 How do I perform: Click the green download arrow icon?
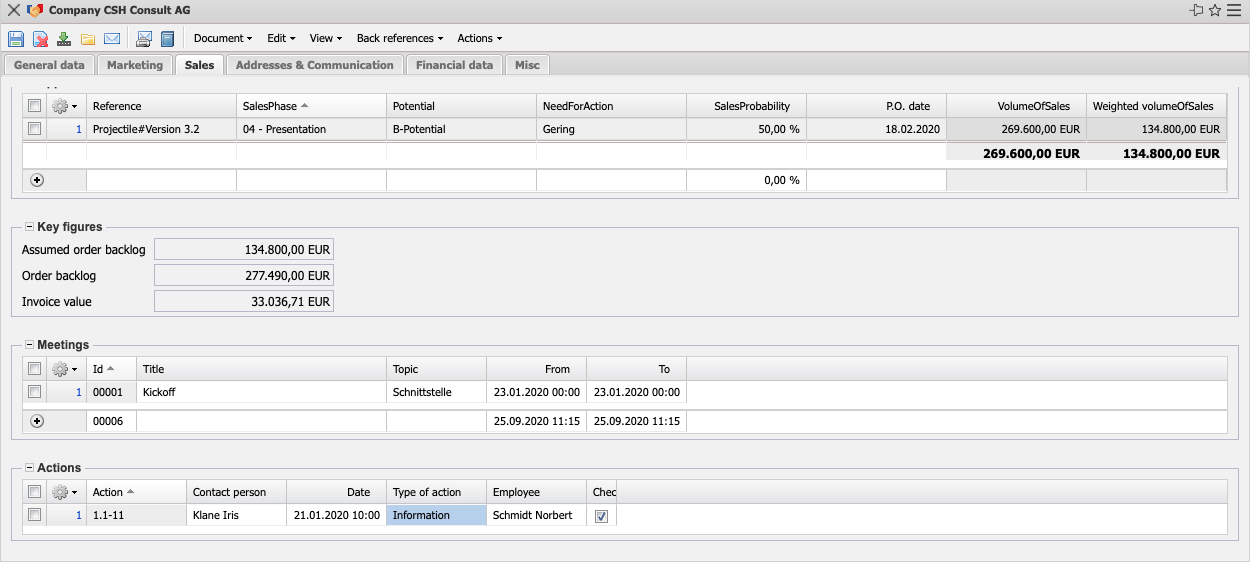point(64,39)
